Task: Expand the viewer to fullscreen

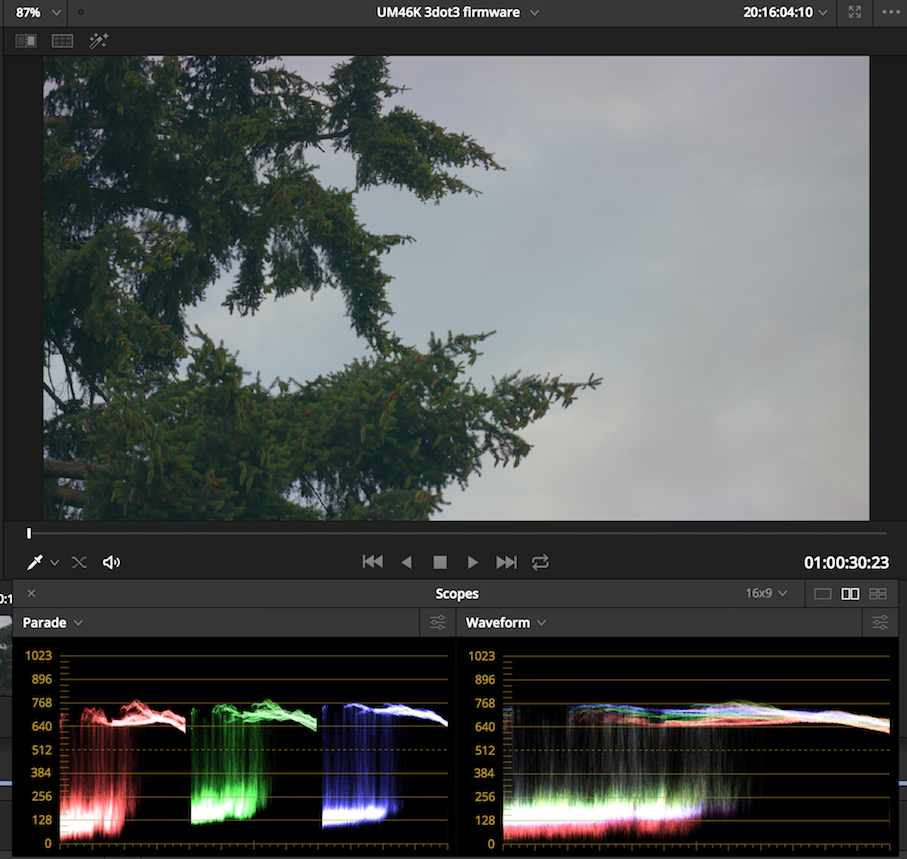Action: coord(854,12)
